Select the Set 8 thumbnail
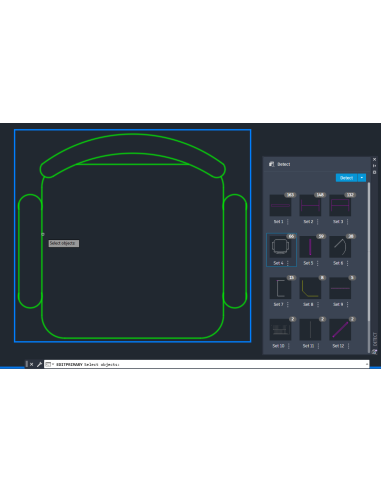 click(310, 288)
